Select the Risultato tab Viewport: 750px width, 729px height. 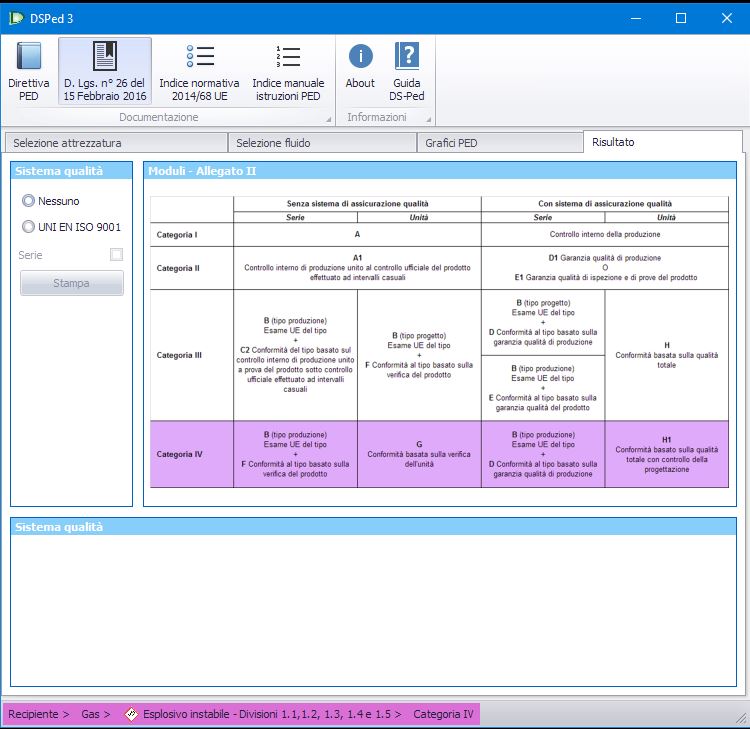click(x=662, y=142)
